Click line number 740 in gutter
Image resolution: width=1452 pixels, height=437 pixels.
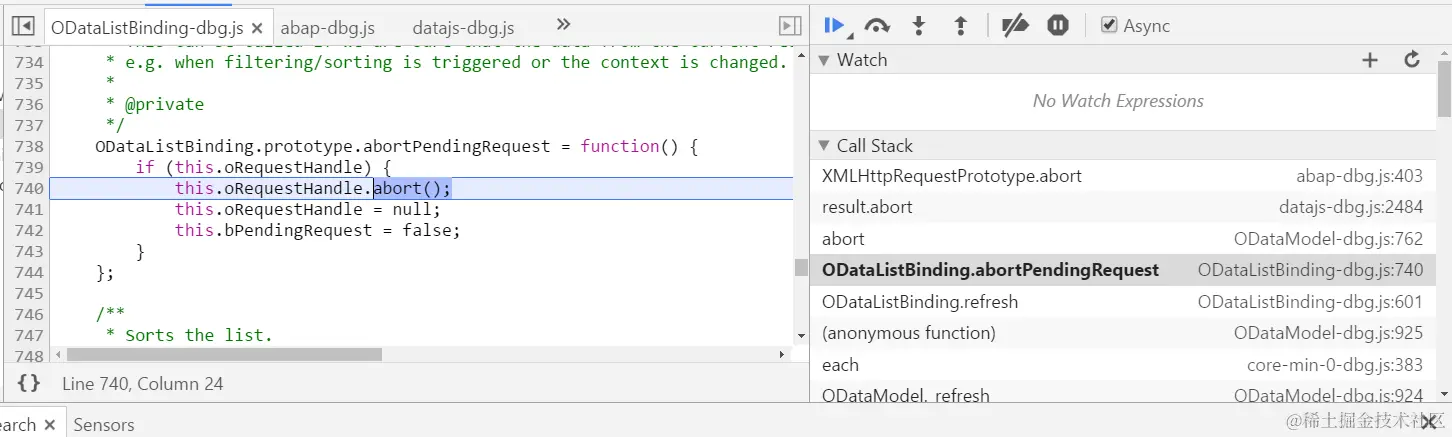[29, 188]
